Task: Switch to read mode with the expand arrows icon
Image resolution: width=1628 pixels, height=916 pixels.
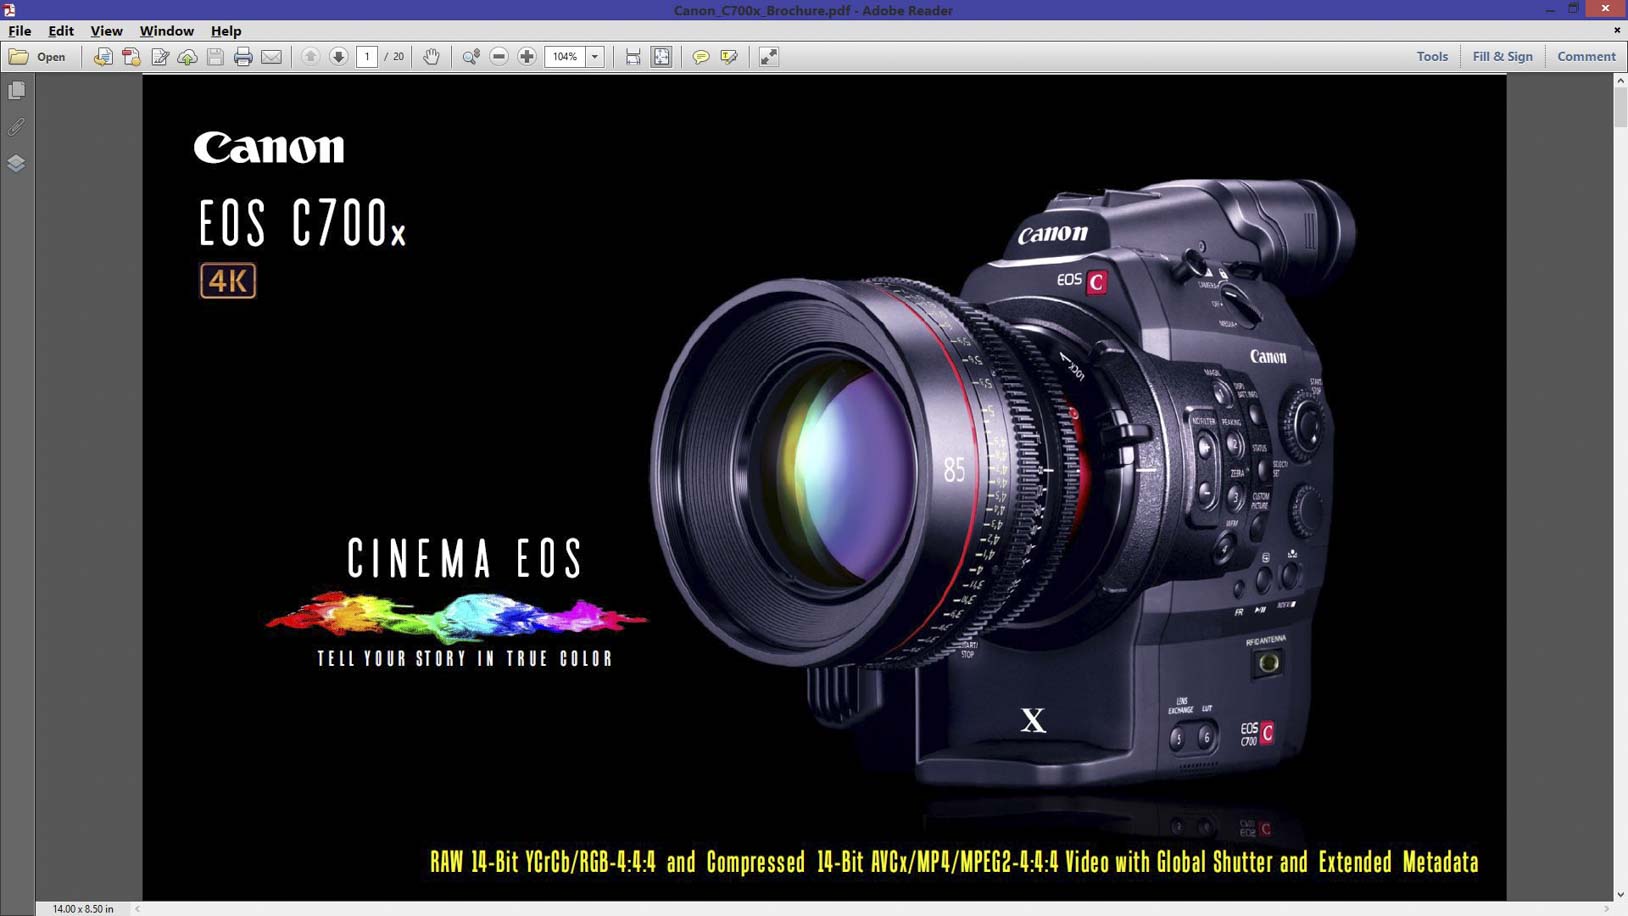Action: (x=768, y=57)
